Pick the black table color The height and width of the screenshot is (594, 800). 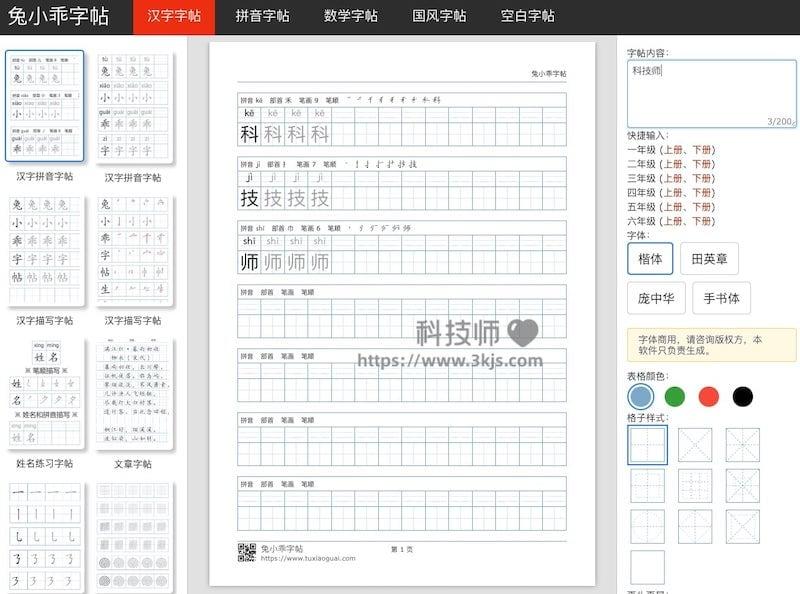click(x=742, y=397)
